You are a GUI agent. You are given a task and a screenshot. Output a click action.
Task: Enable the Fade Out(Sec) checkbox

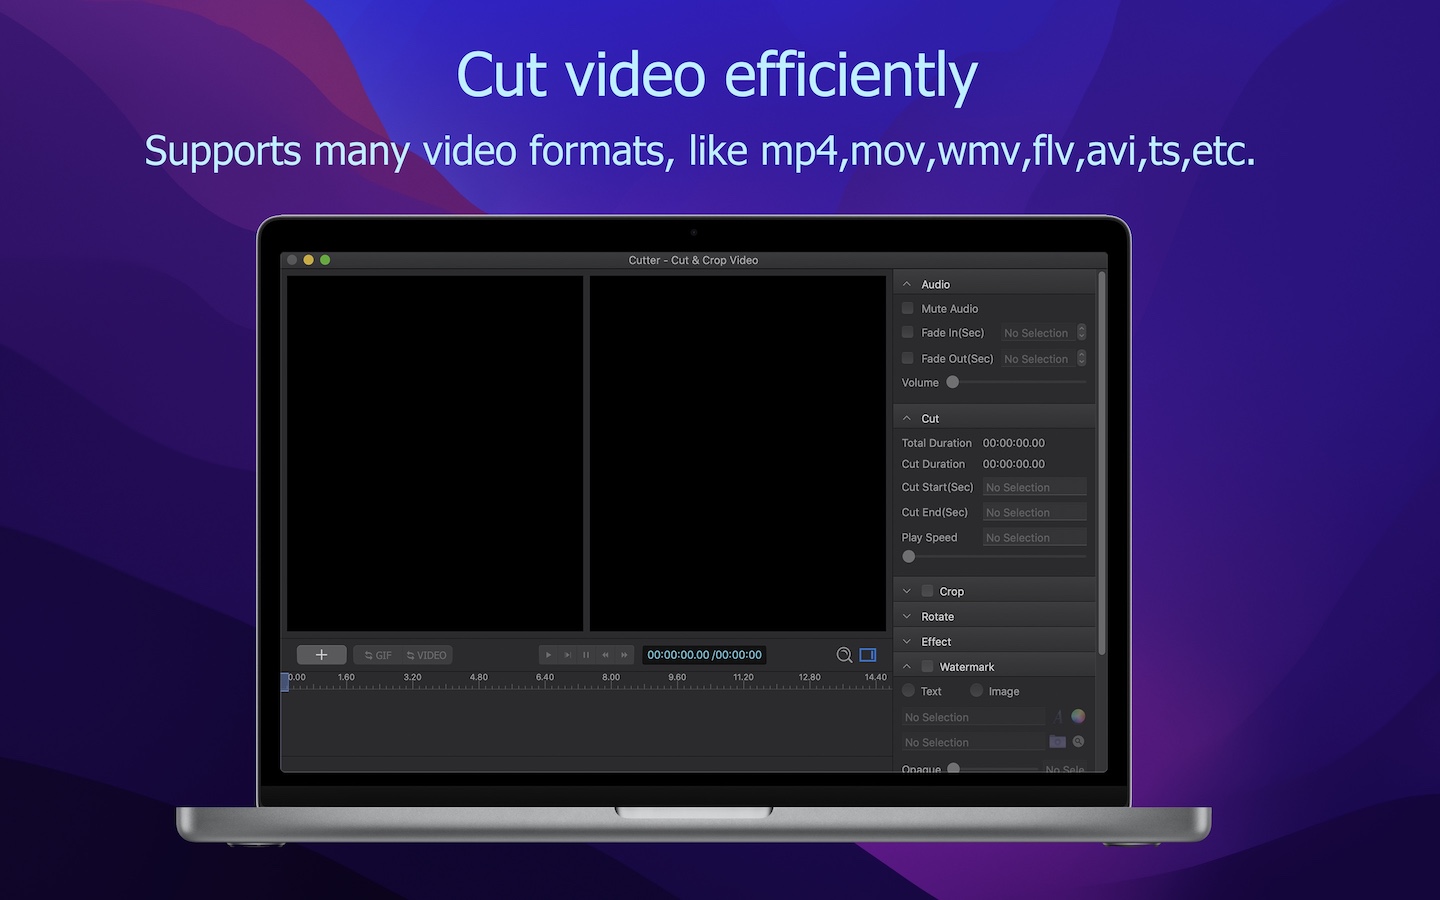908,358
